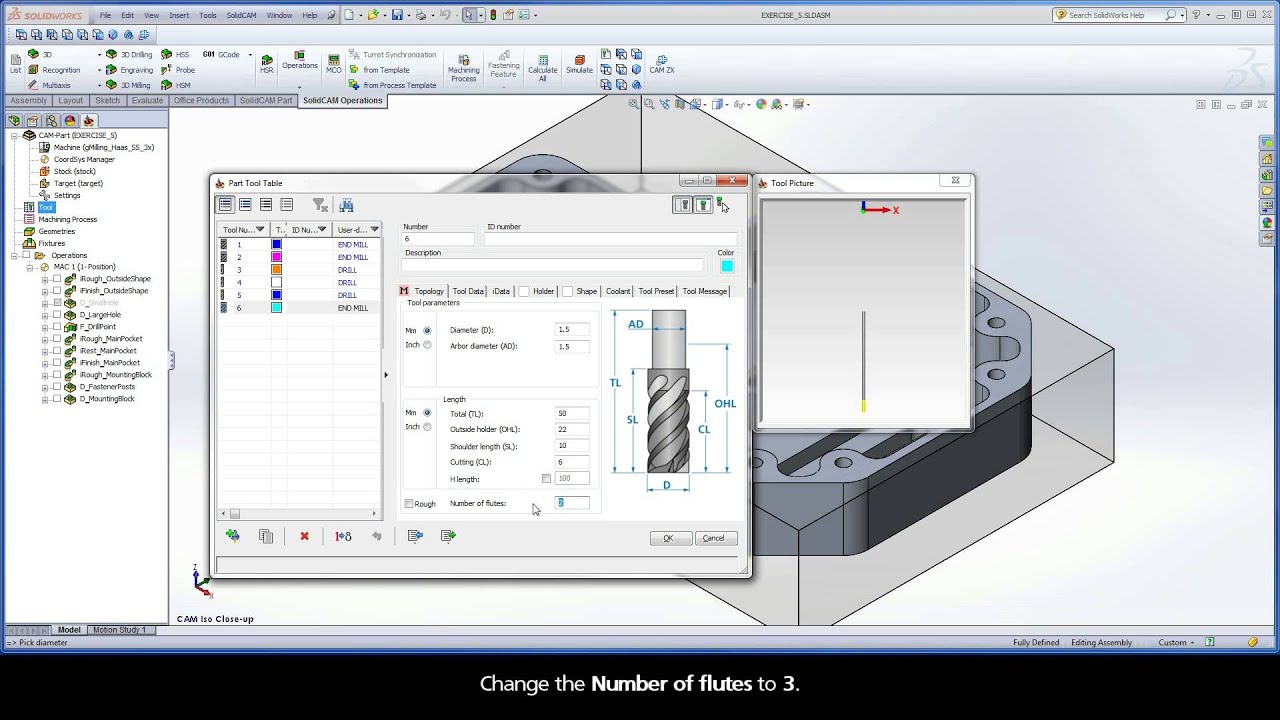Open the MCO toolbar icon
1280x720 pixels.
pos(333,64)
